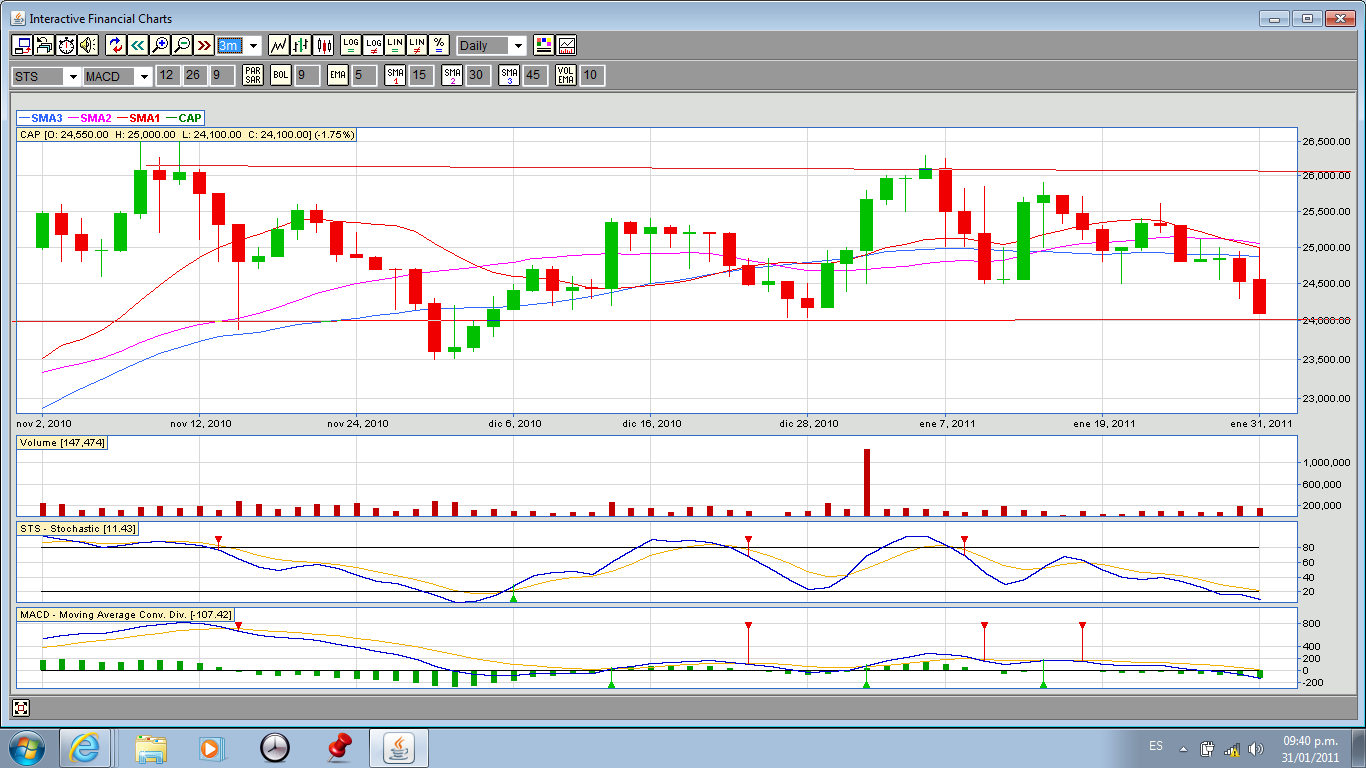Open the 3m time range dropdown
Screen dimensions: 1366x768
point(253,46)
